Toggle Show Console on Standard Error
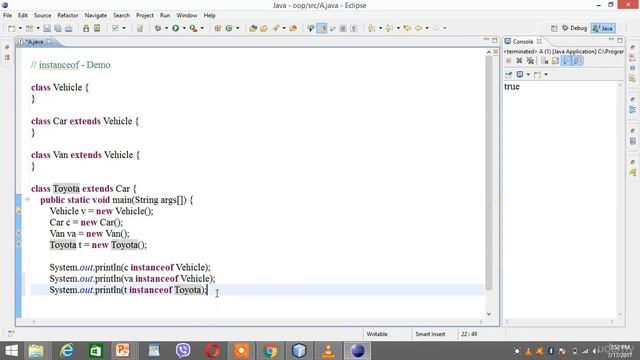The height and width of the screenshot is (360, 640). [x=578, y=61]
